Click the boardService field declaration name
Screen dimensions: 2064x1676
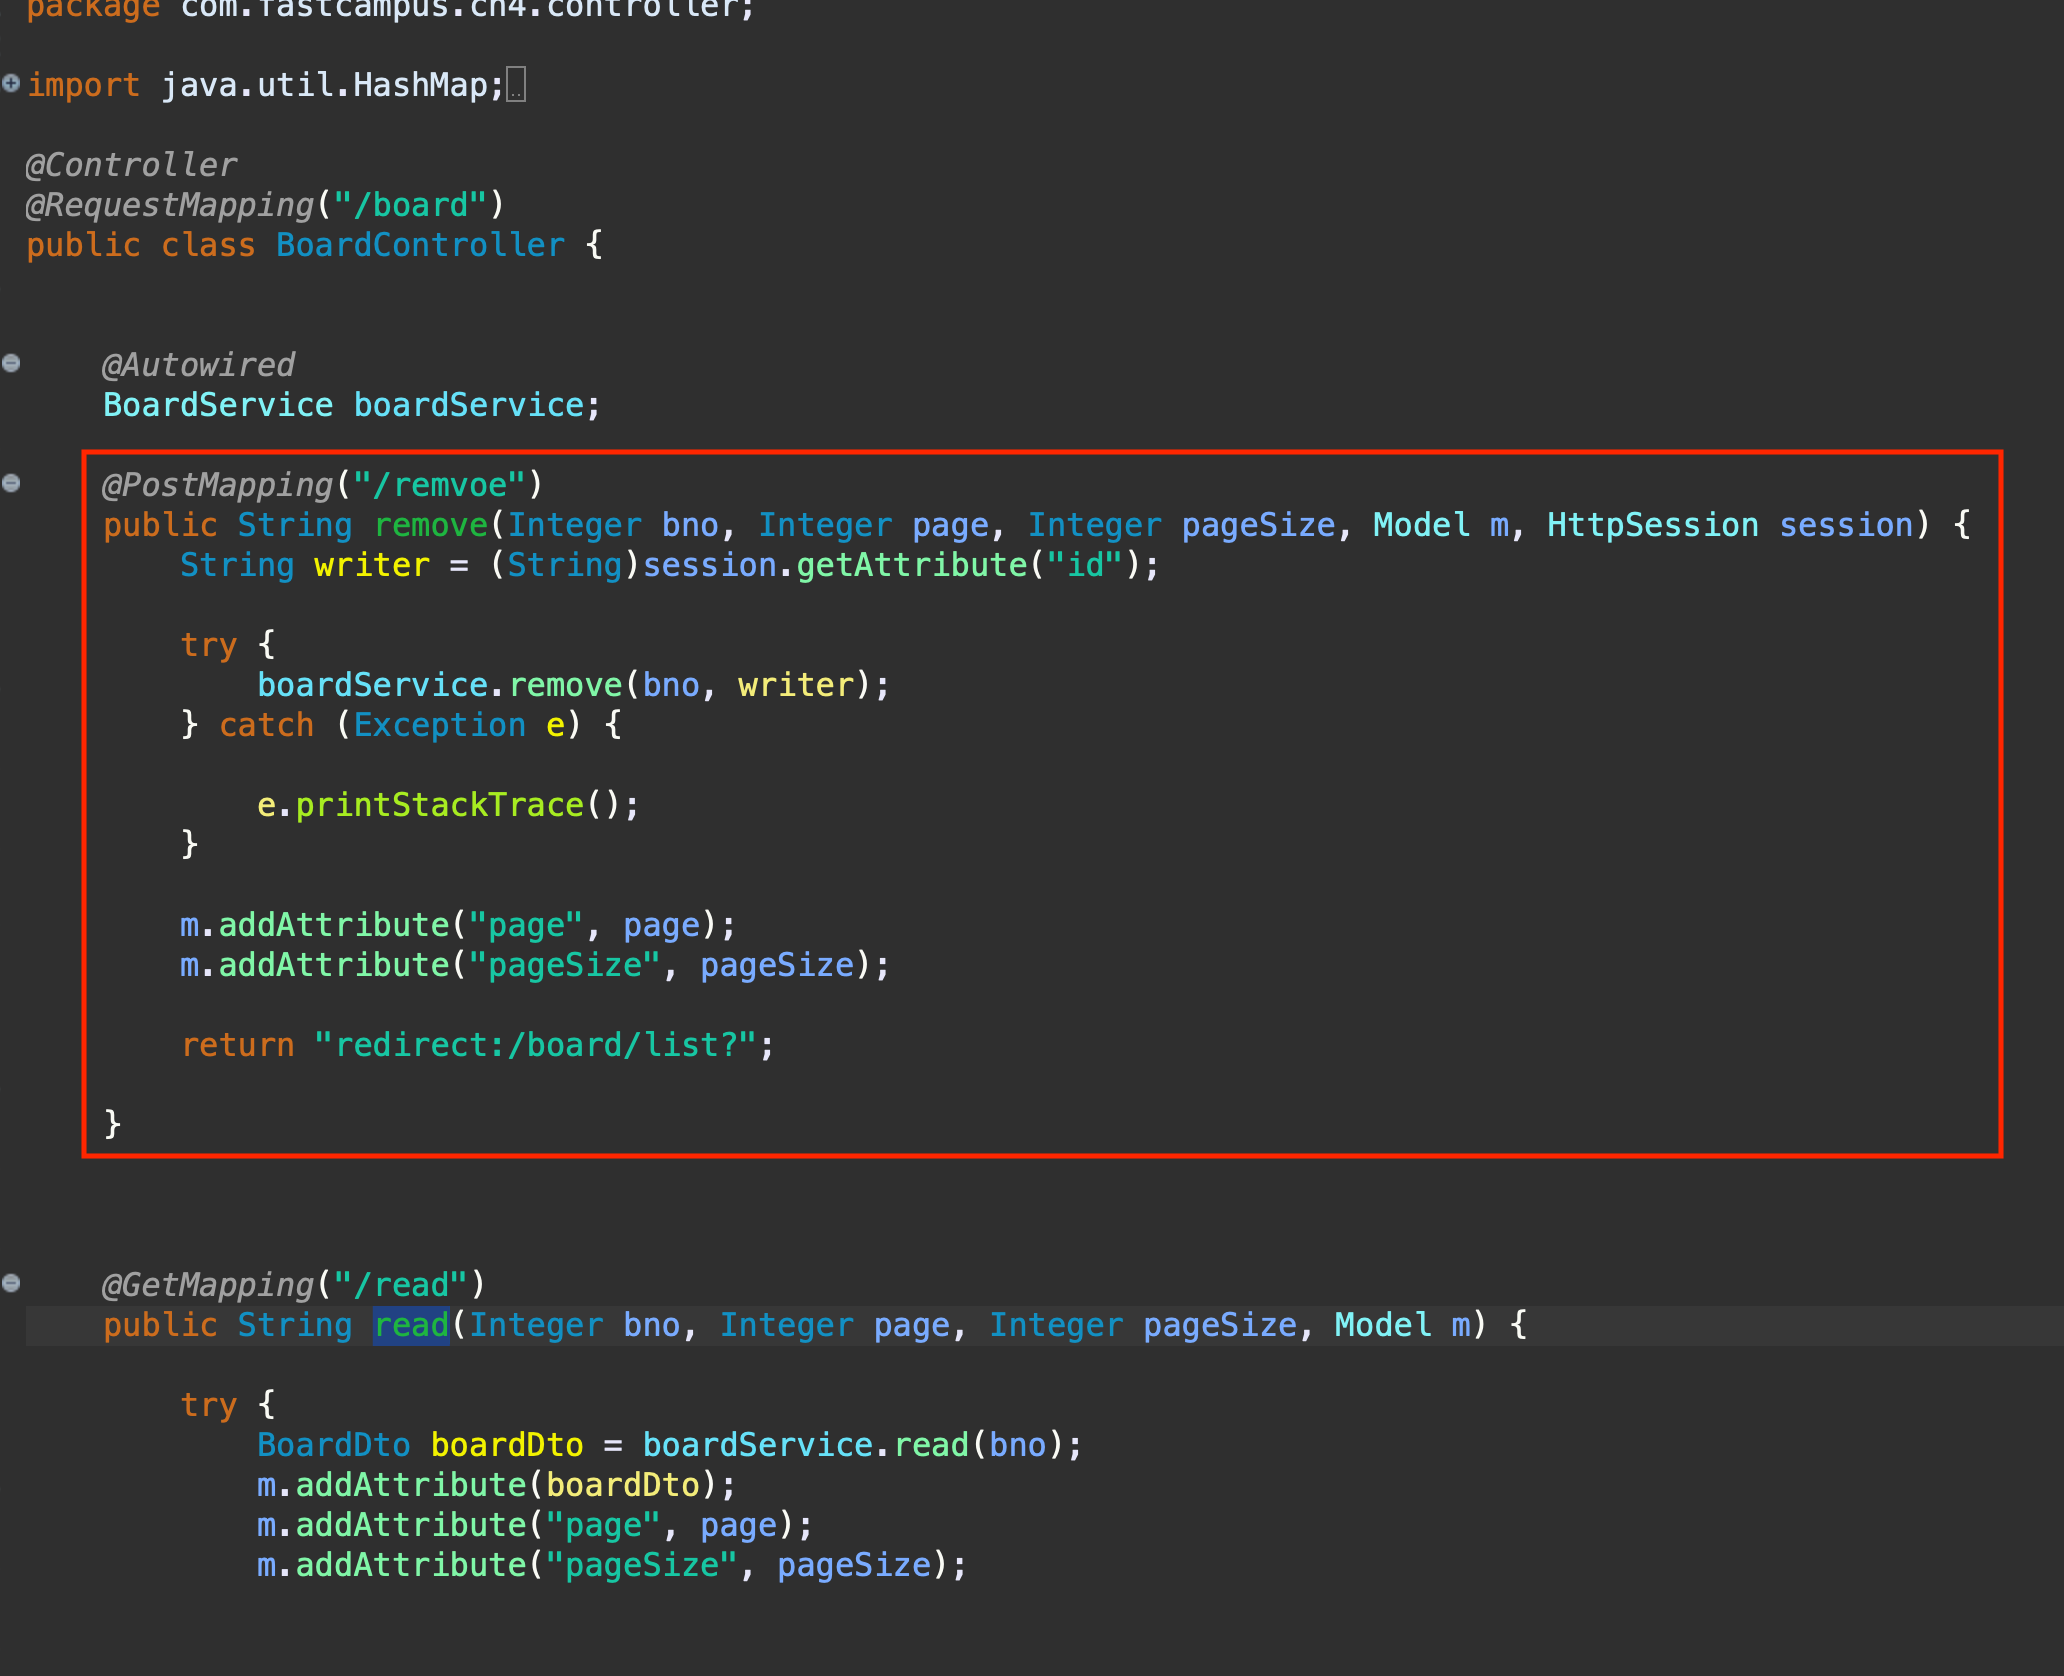coord(468,405)
